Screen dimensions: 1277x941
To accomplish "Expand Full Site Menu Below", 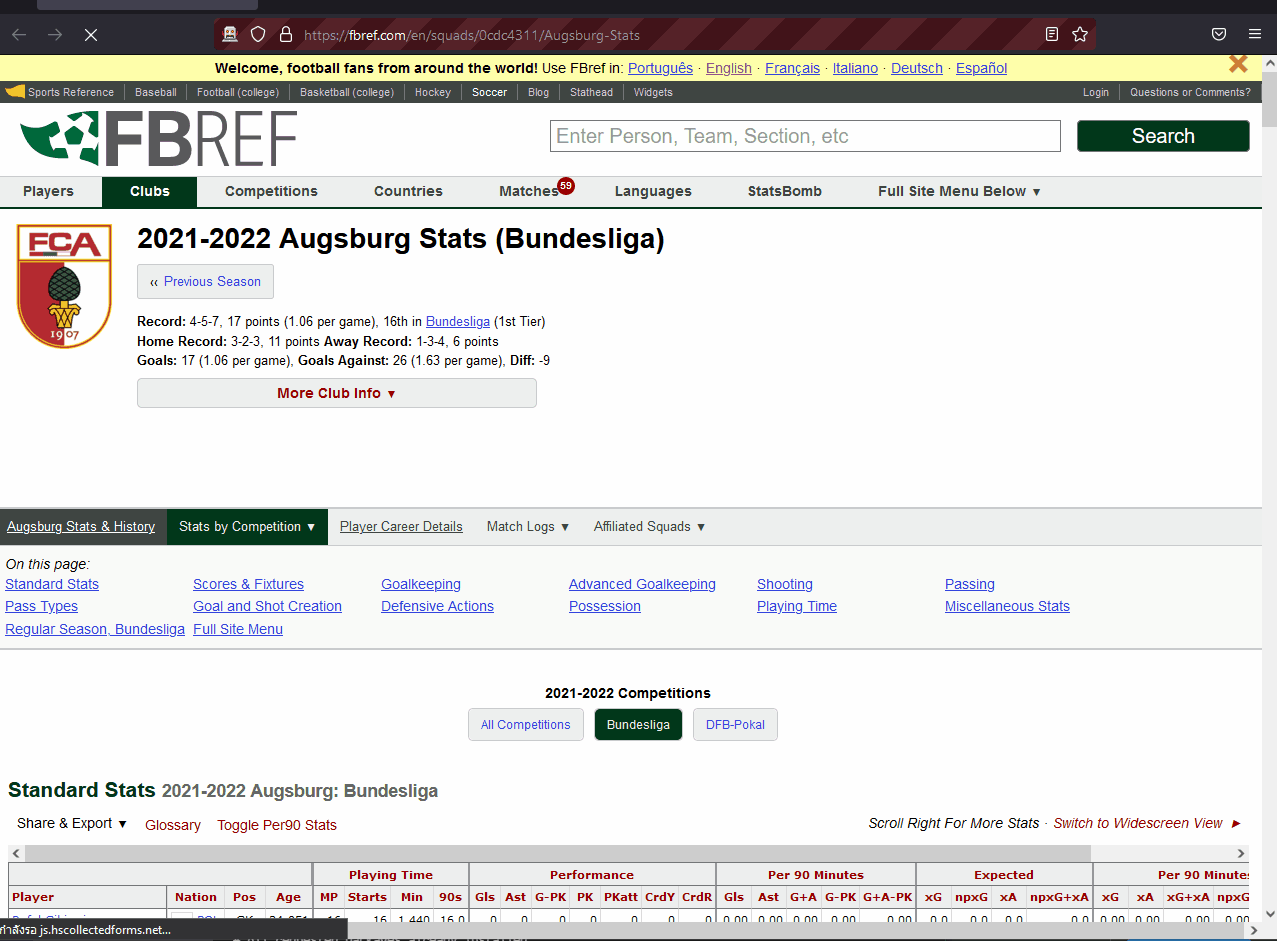I will [959, 191].
